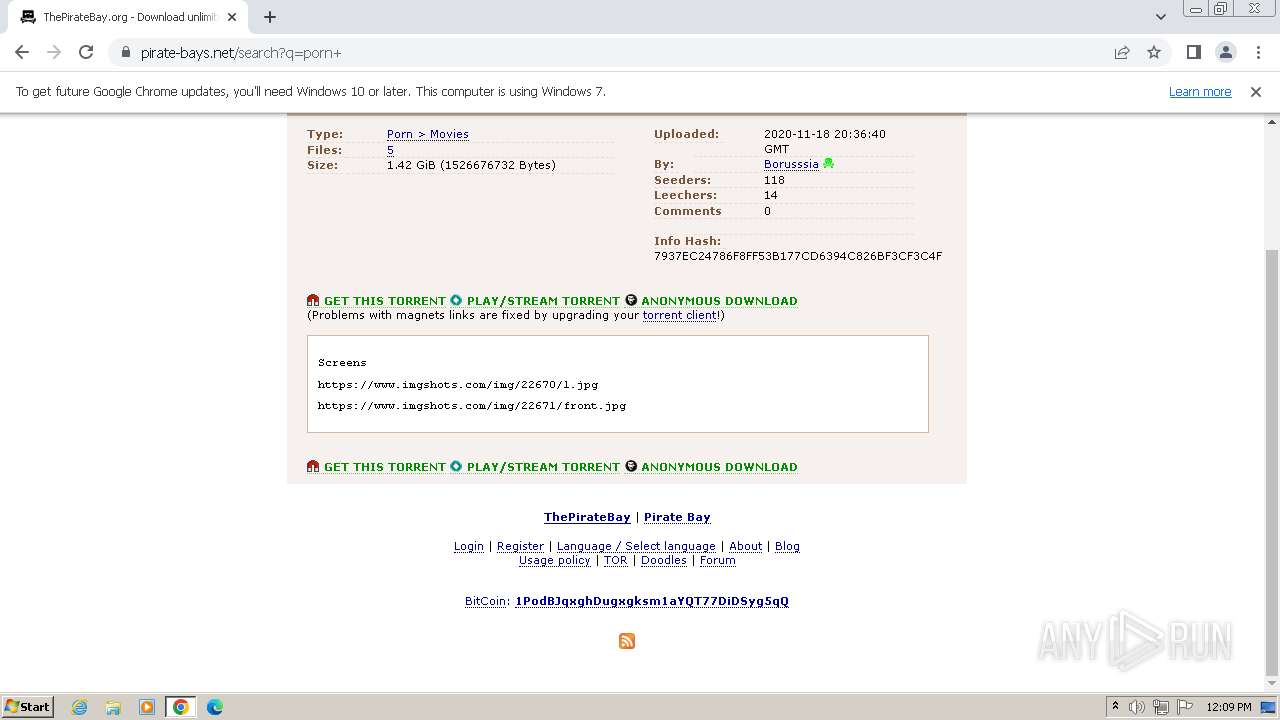
Task: Click the upper anonymous download icon
Action: point(631,301)
